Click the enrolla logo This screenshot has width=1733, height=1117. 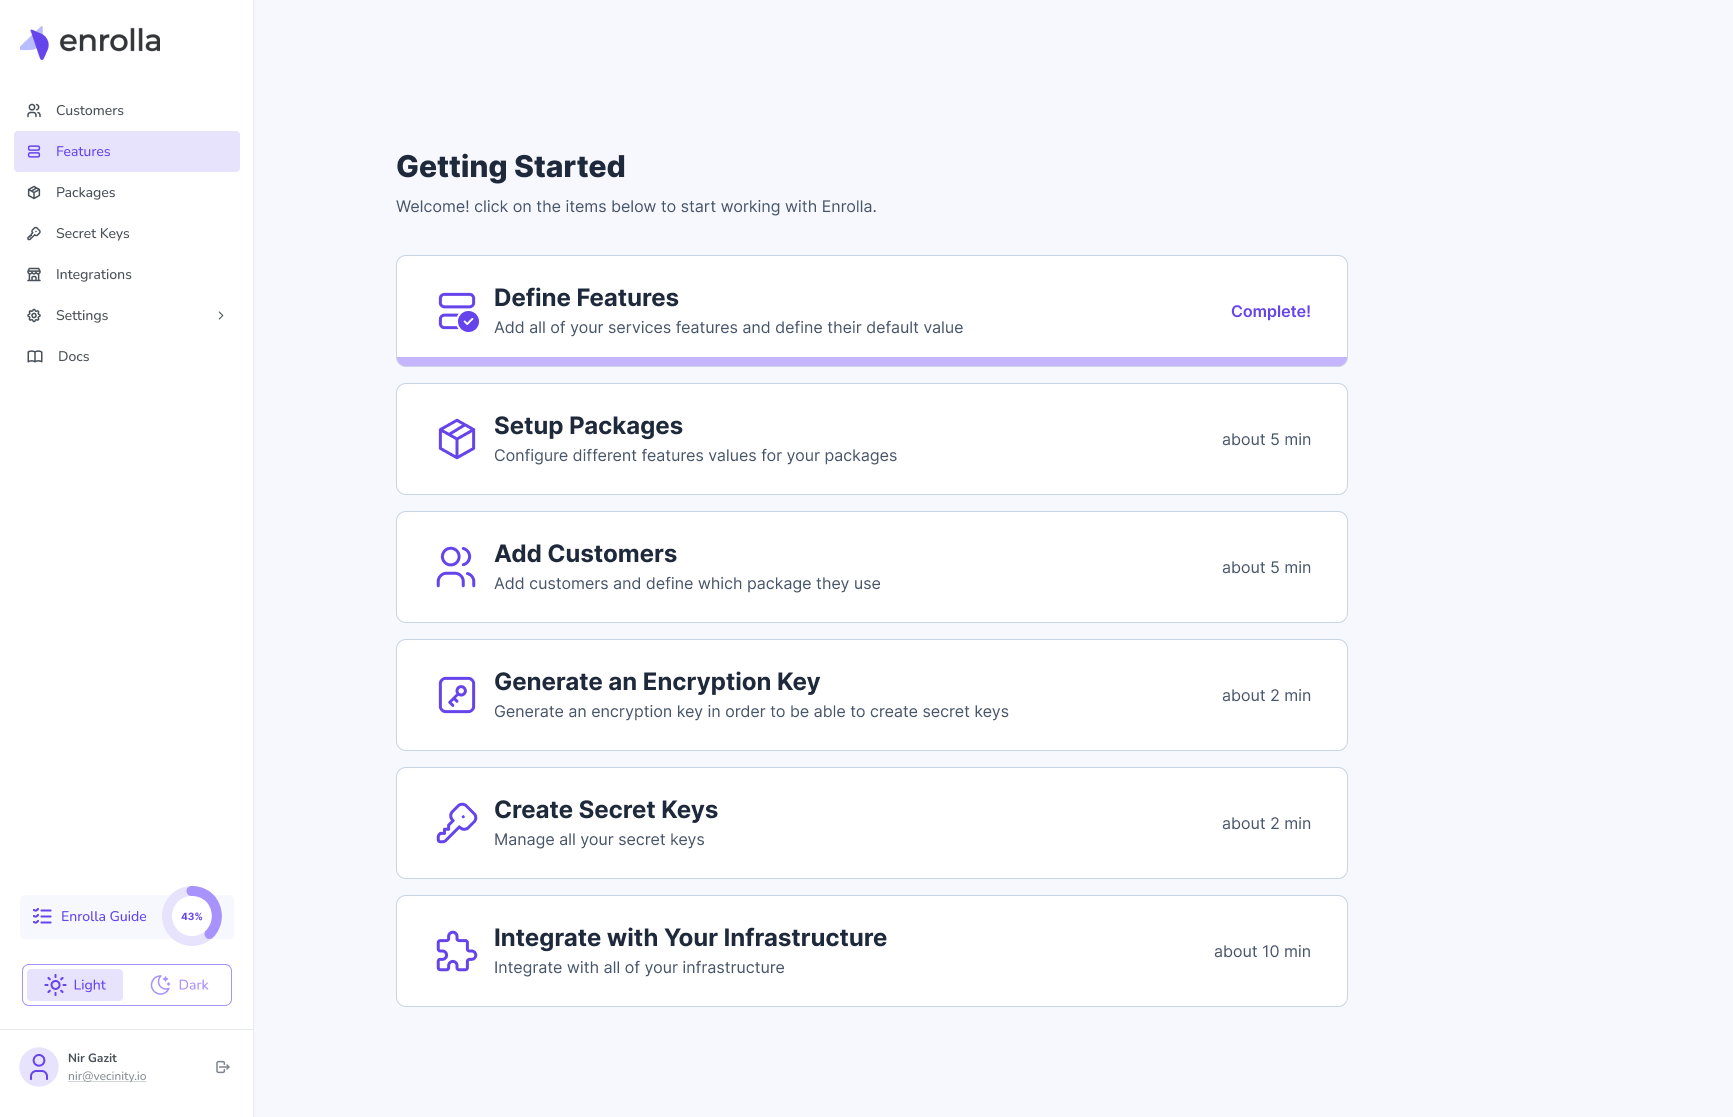(x=90, y=42)
